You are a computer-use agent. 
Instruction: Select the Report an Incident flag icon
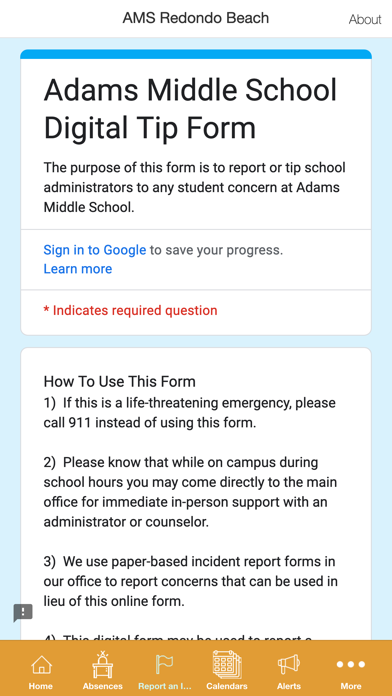click(x=164, y=664)
